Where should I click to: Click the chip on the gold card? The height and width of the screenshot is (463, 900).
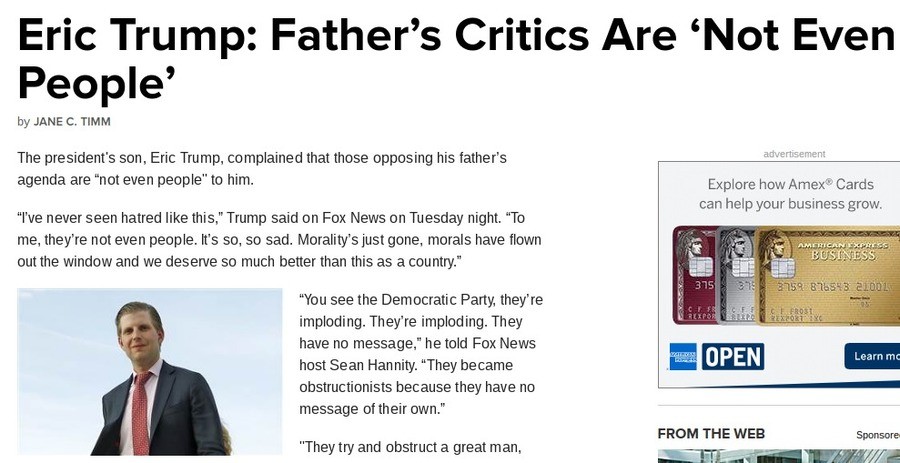pyautogui.click(x=782, y=267)
